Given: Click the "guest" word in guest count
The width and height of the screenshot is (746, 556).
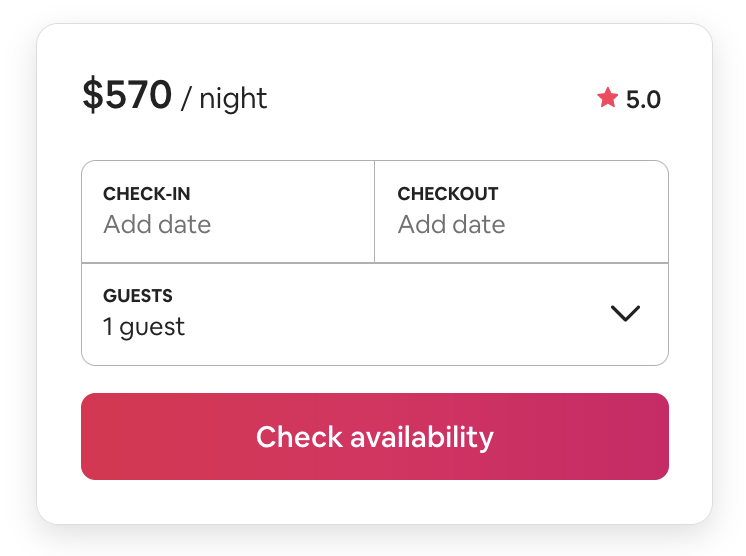Looking at the screenshot, I should point(152,327).
